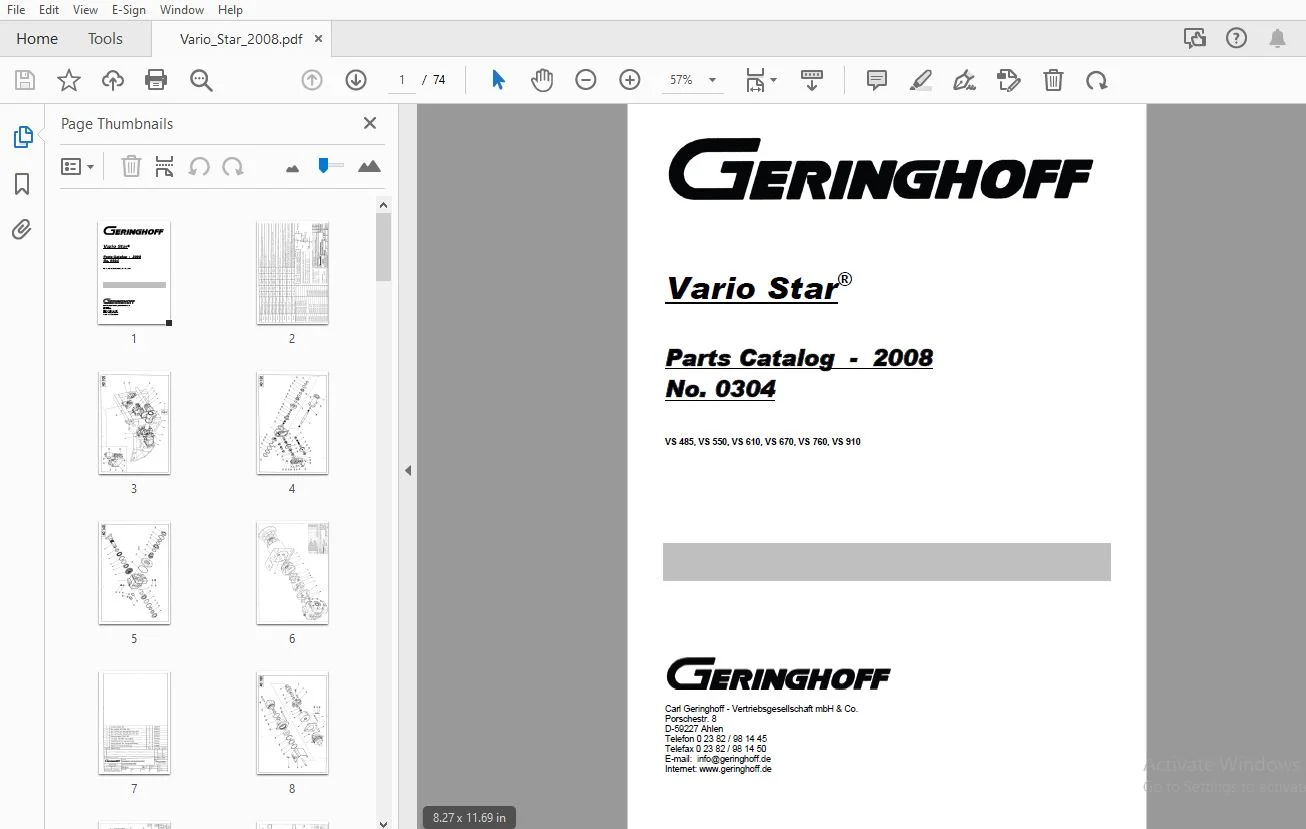Go to the next page arrow
Image resolution: width=1306 pixels, height=829 pixels.
tap(356, 80)
